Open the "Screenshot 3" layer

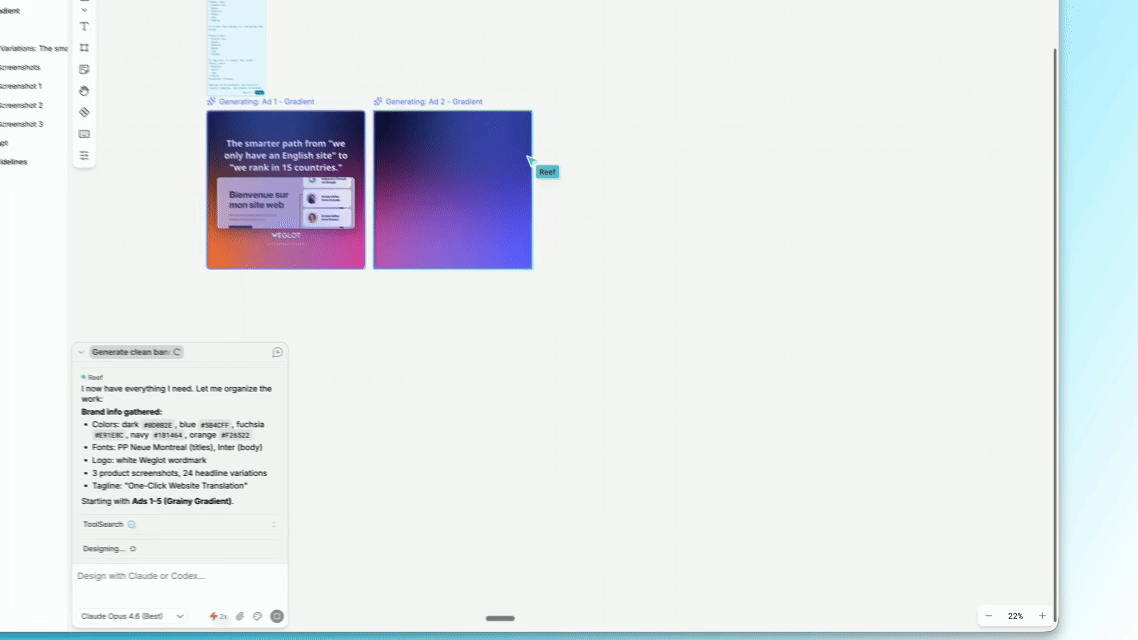tap(21, 124)
